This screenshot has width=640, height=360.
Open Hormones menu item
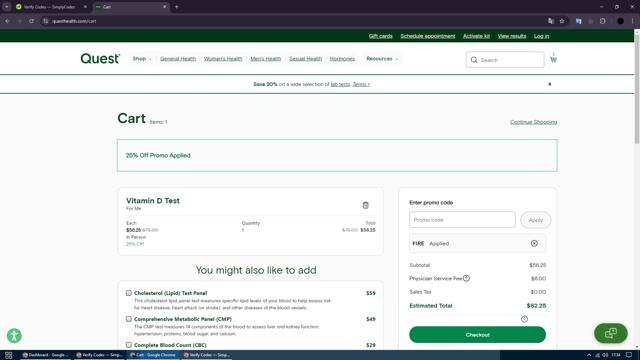342,59
